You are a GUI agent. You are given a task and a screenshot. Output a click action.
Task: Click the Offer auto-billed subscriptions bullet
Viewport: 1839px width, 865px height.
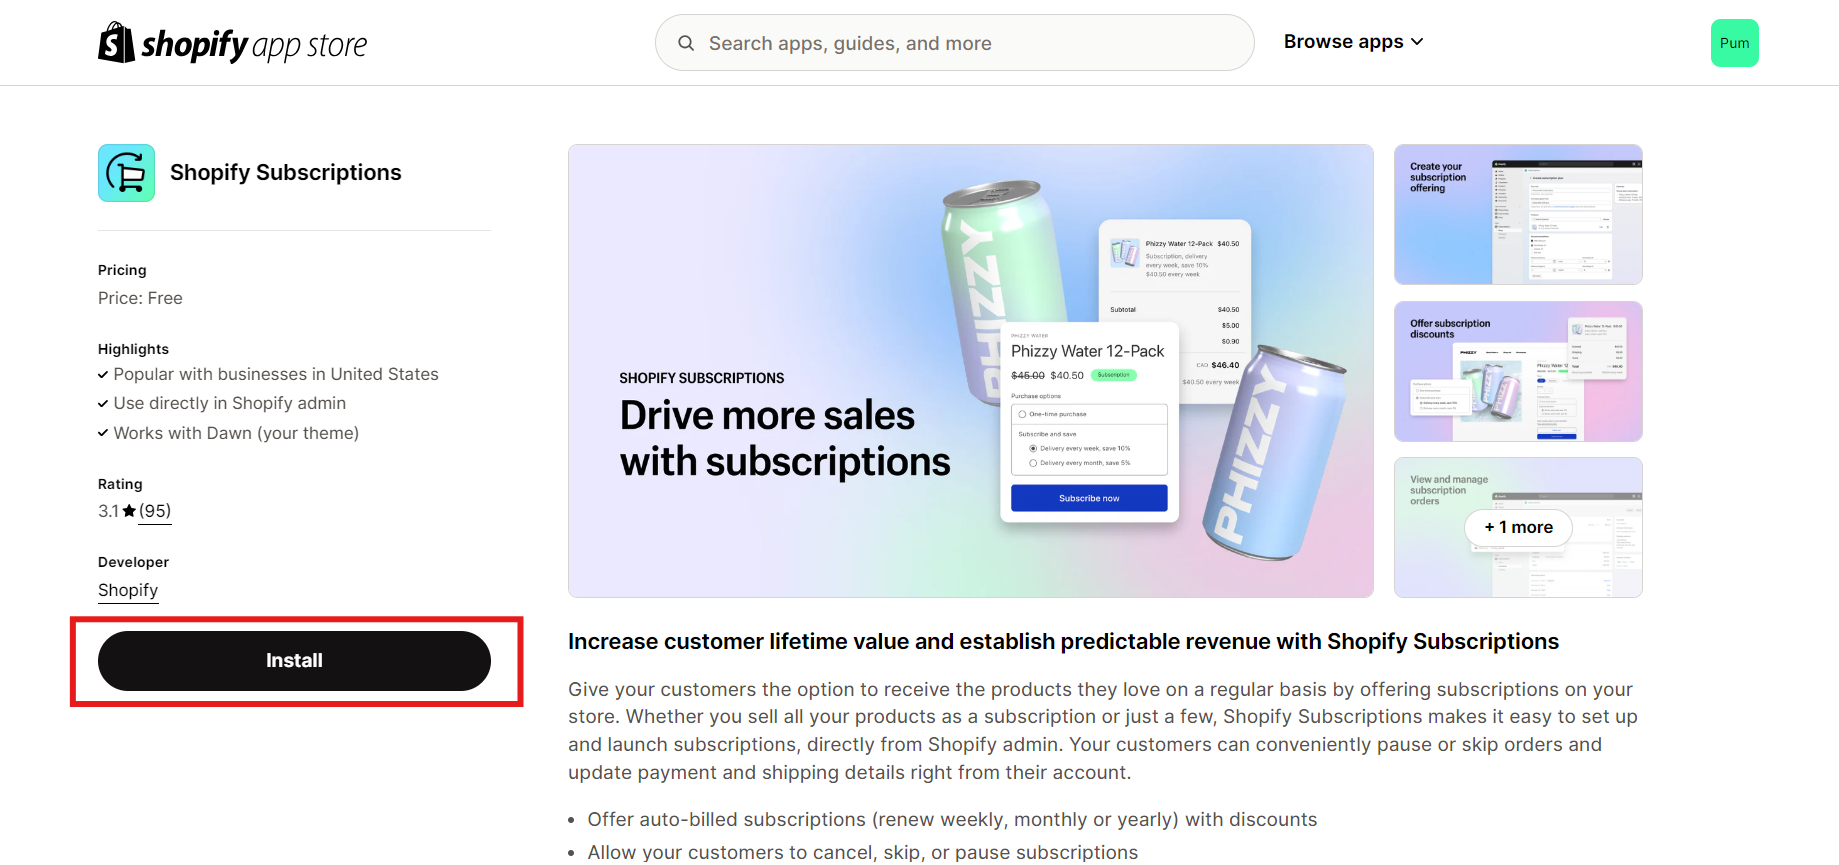(953, 820)
